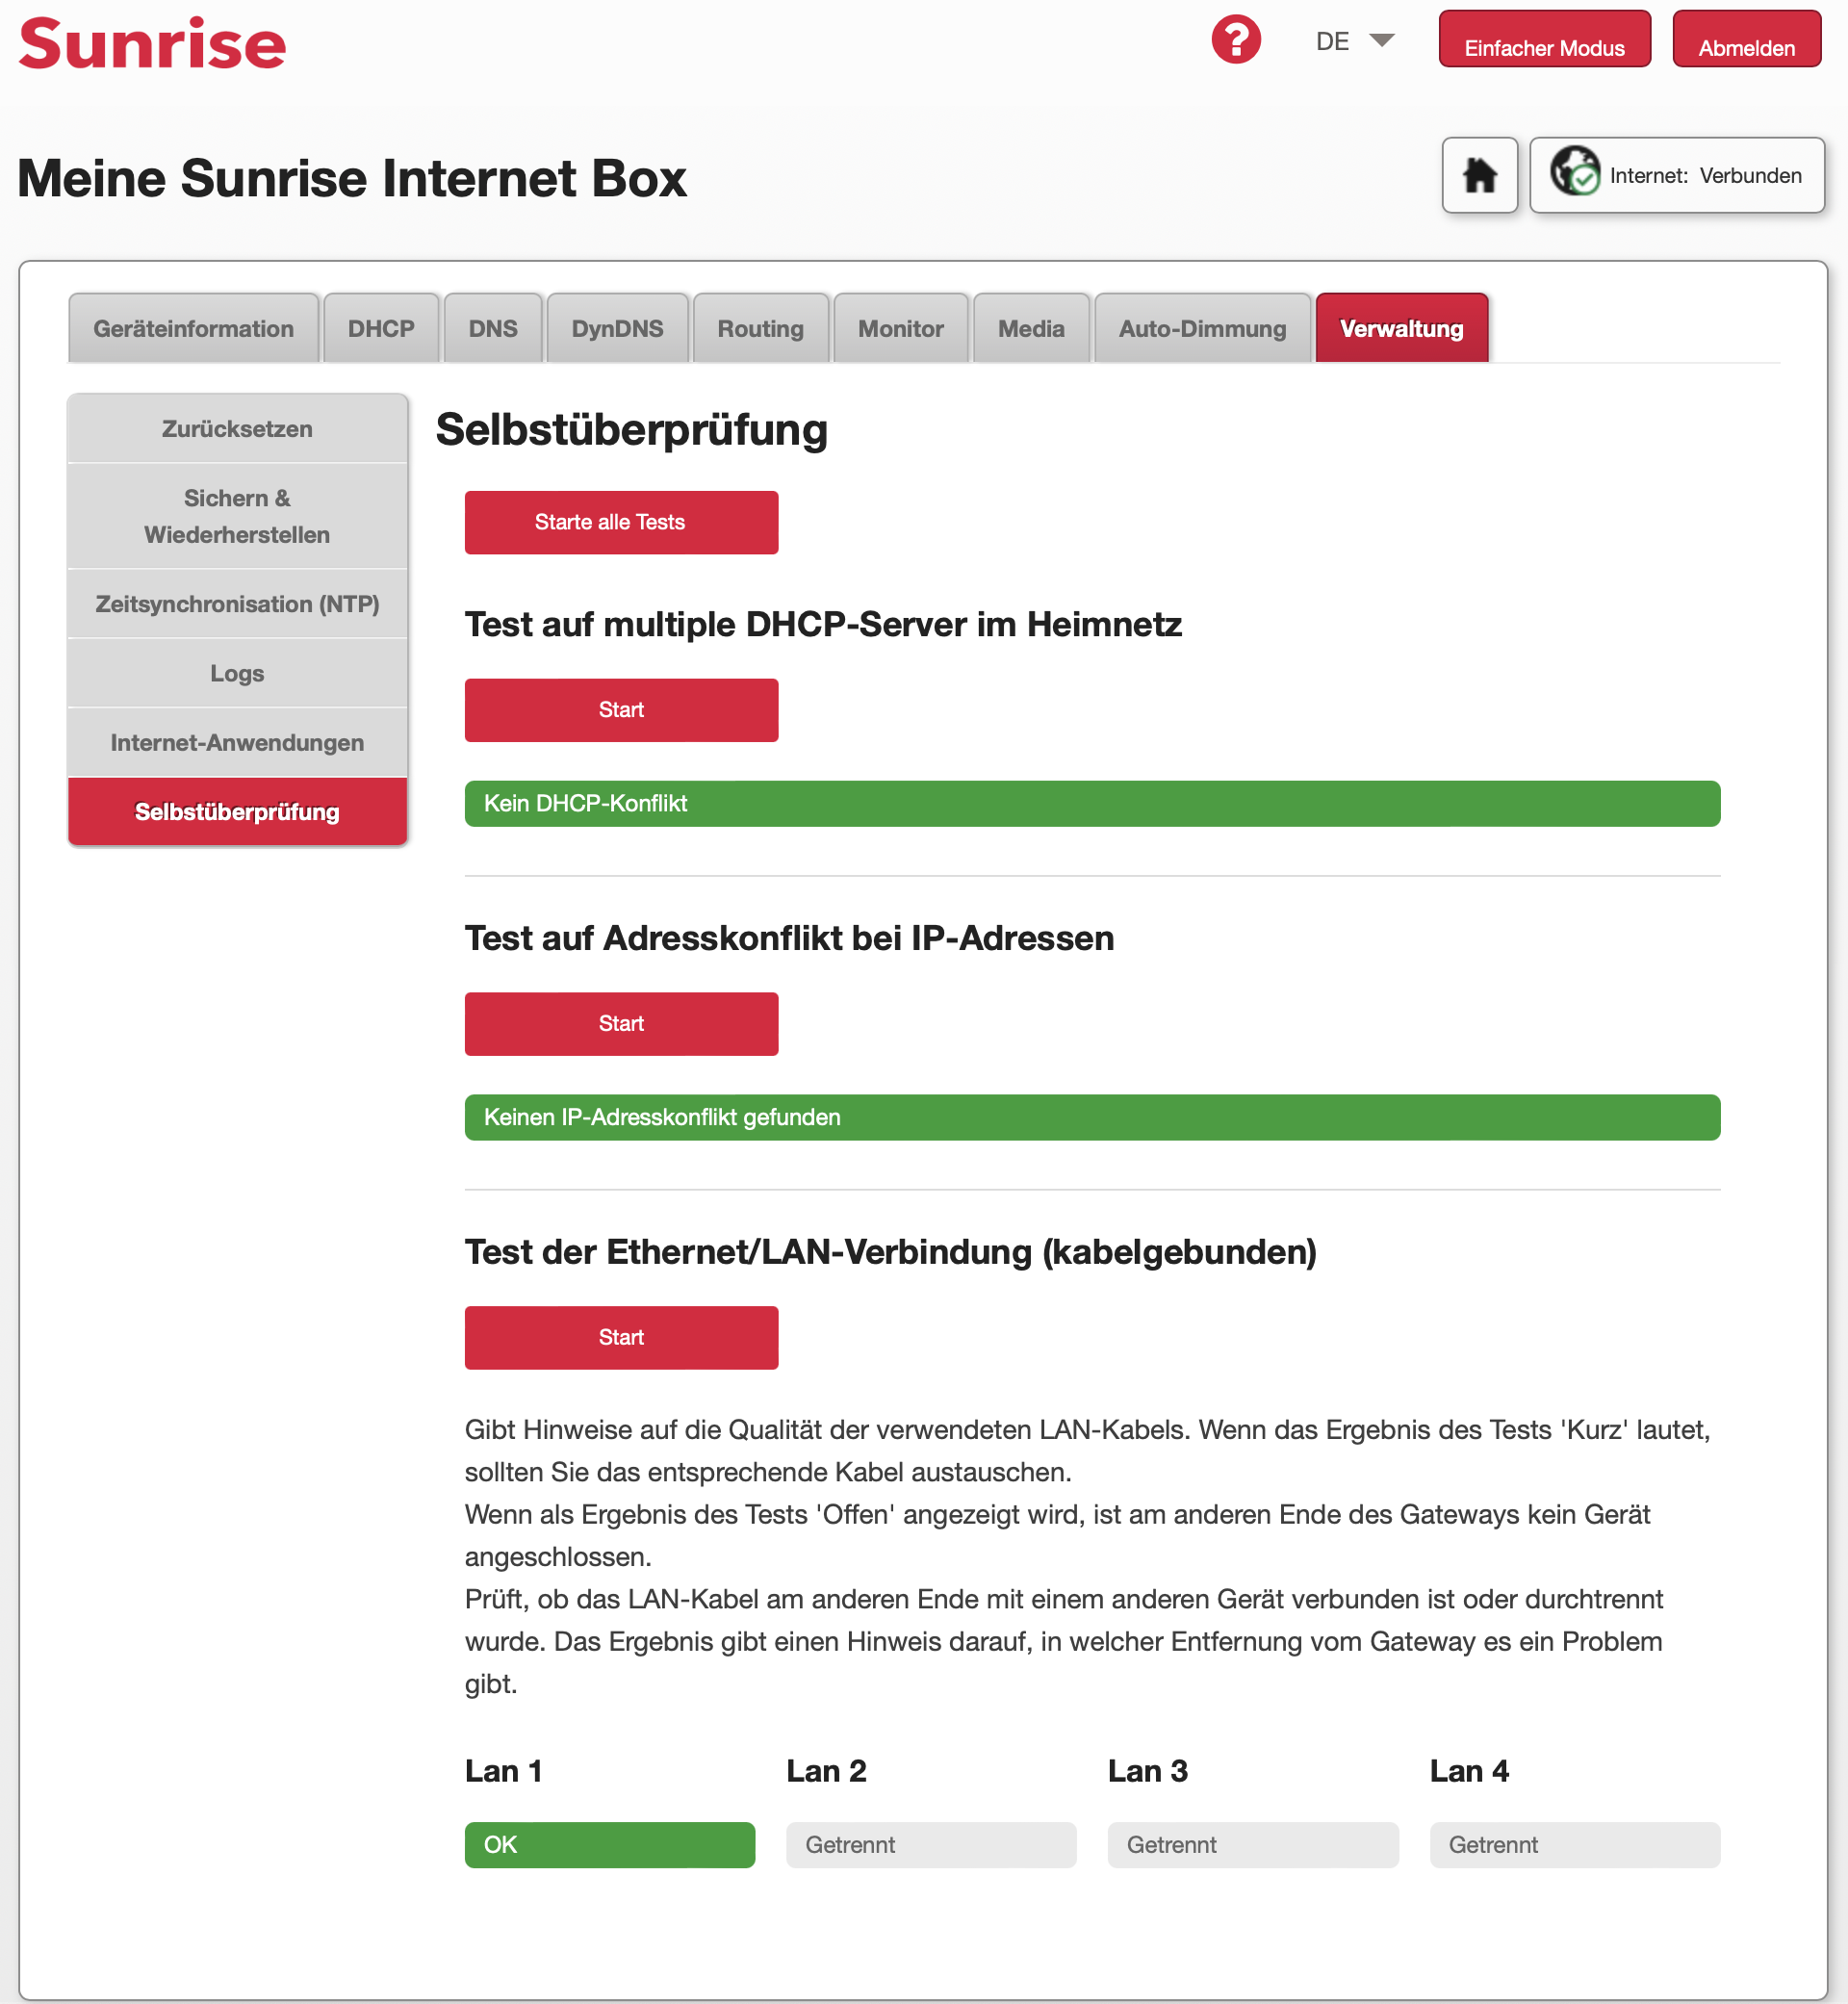Open the DE language dropdown

coord(1353,41)
